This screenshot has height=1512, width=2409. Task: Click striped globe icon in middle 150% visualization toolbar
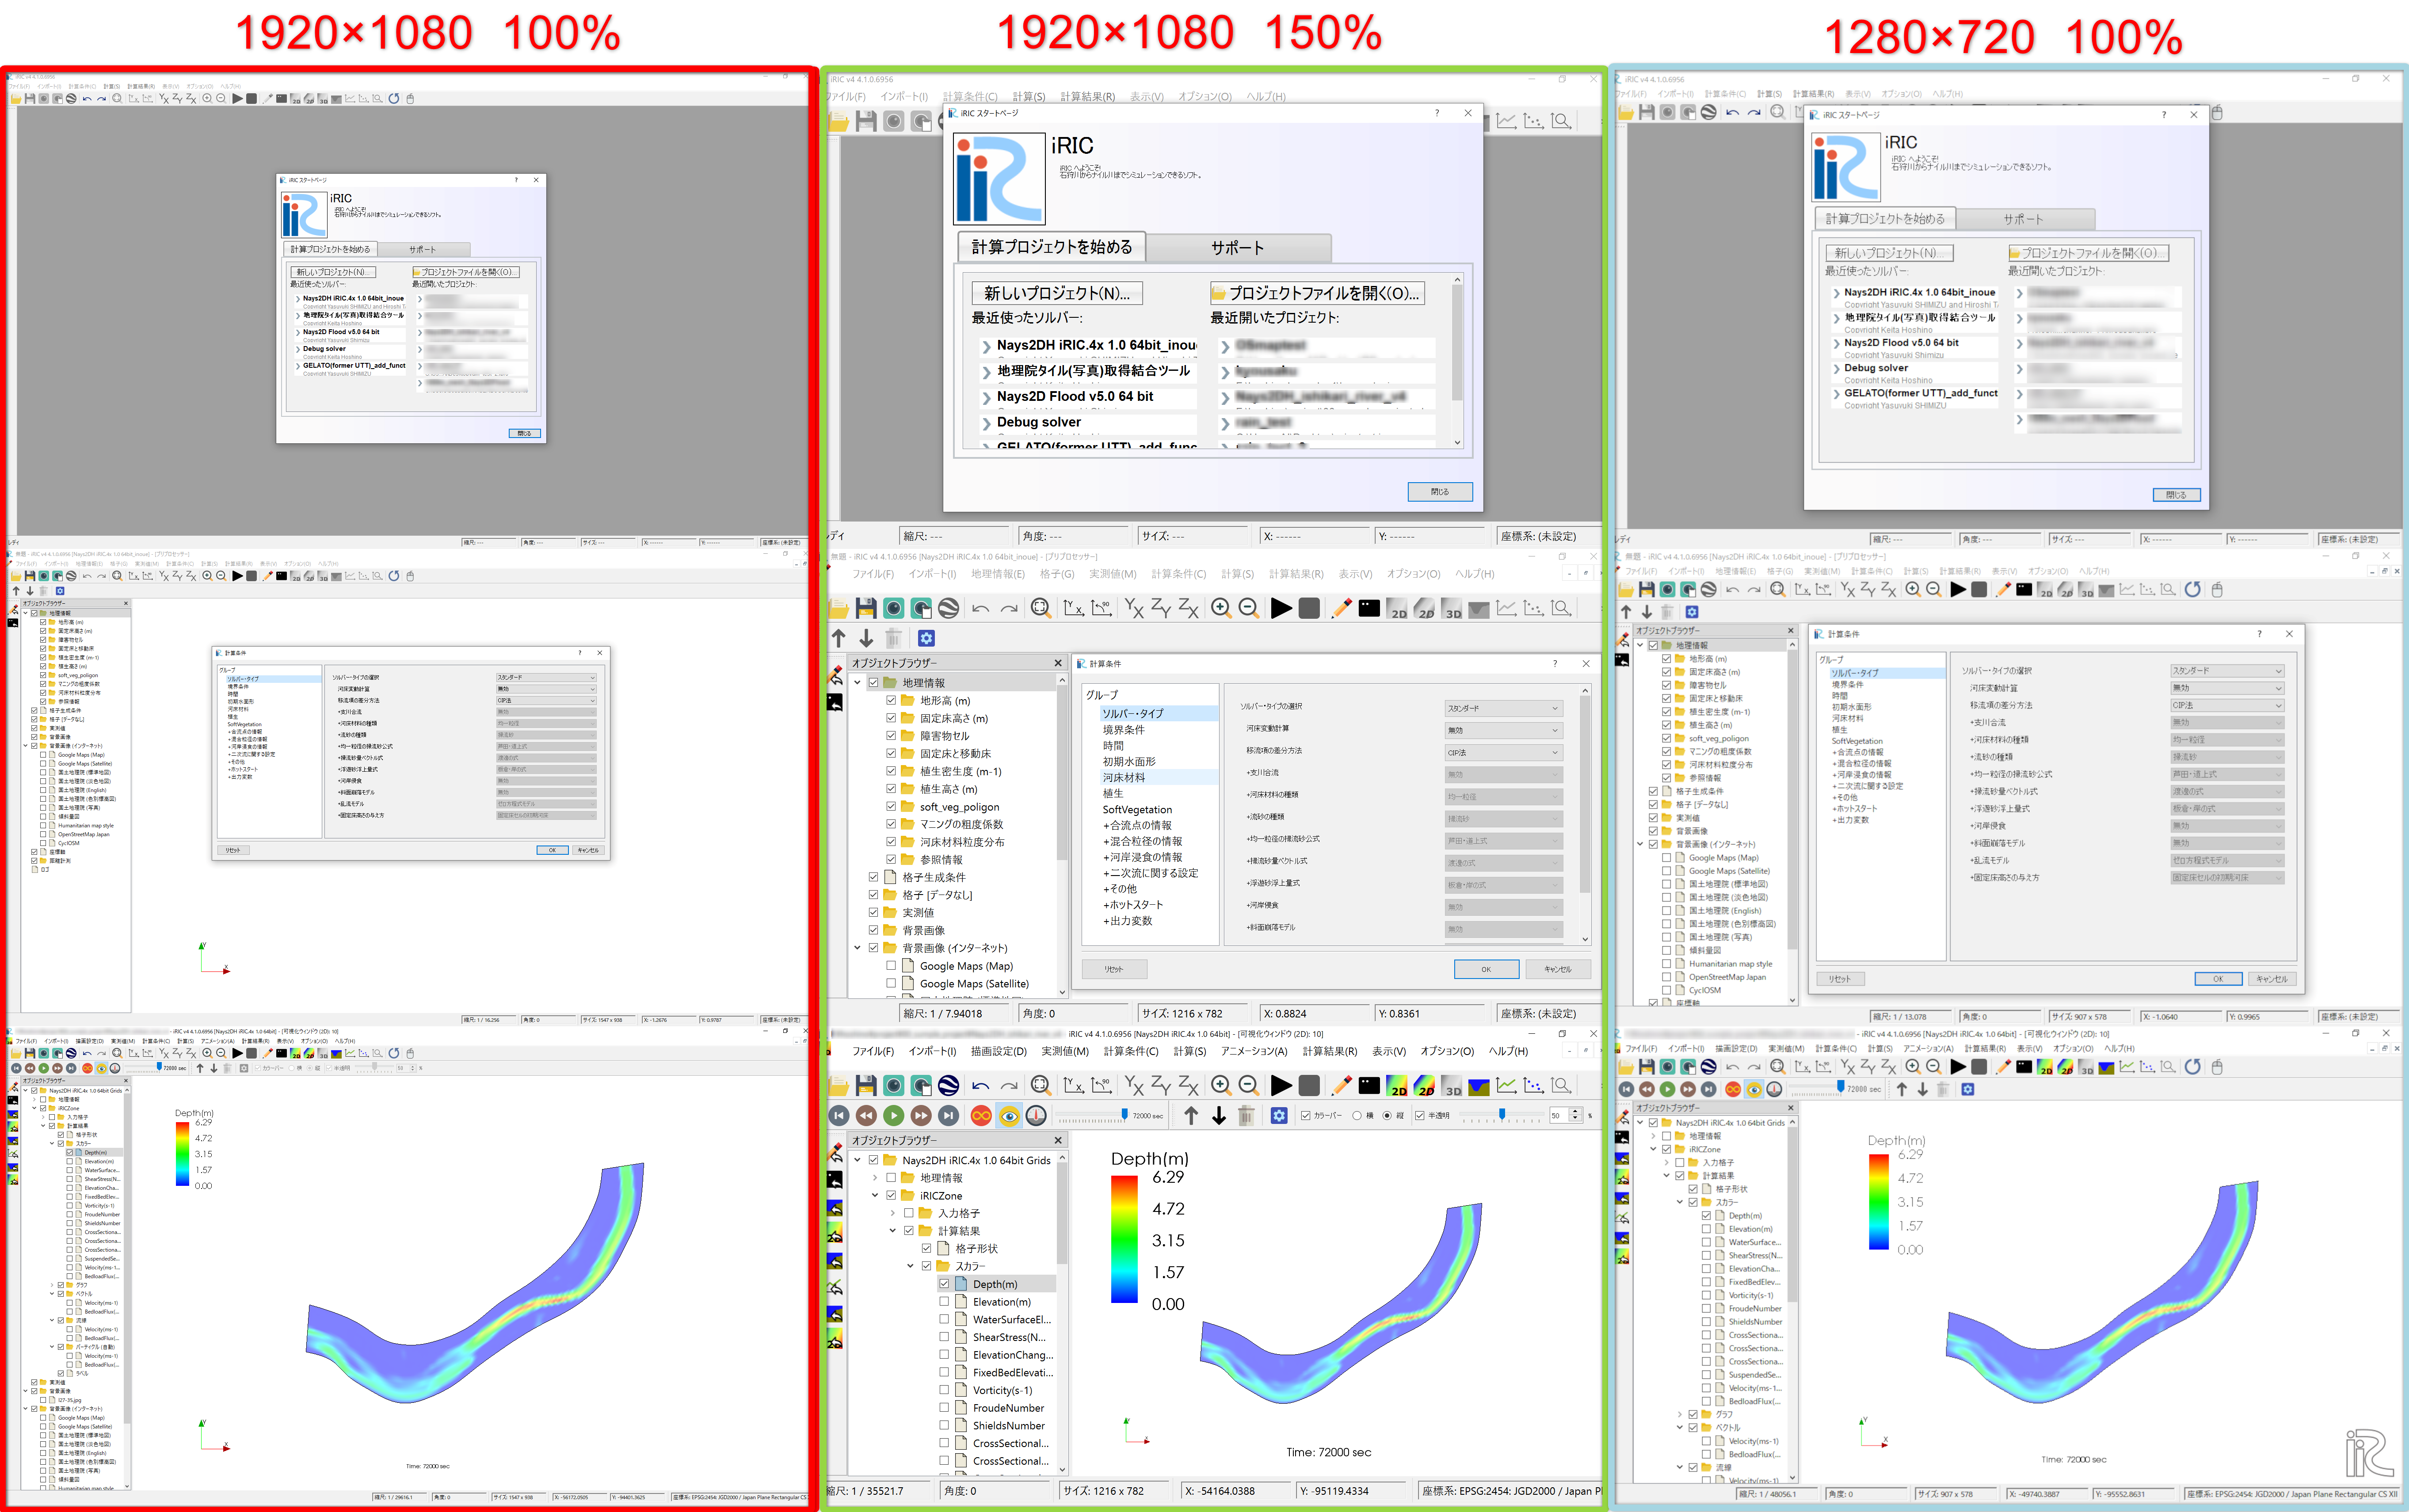[949, 1086]
